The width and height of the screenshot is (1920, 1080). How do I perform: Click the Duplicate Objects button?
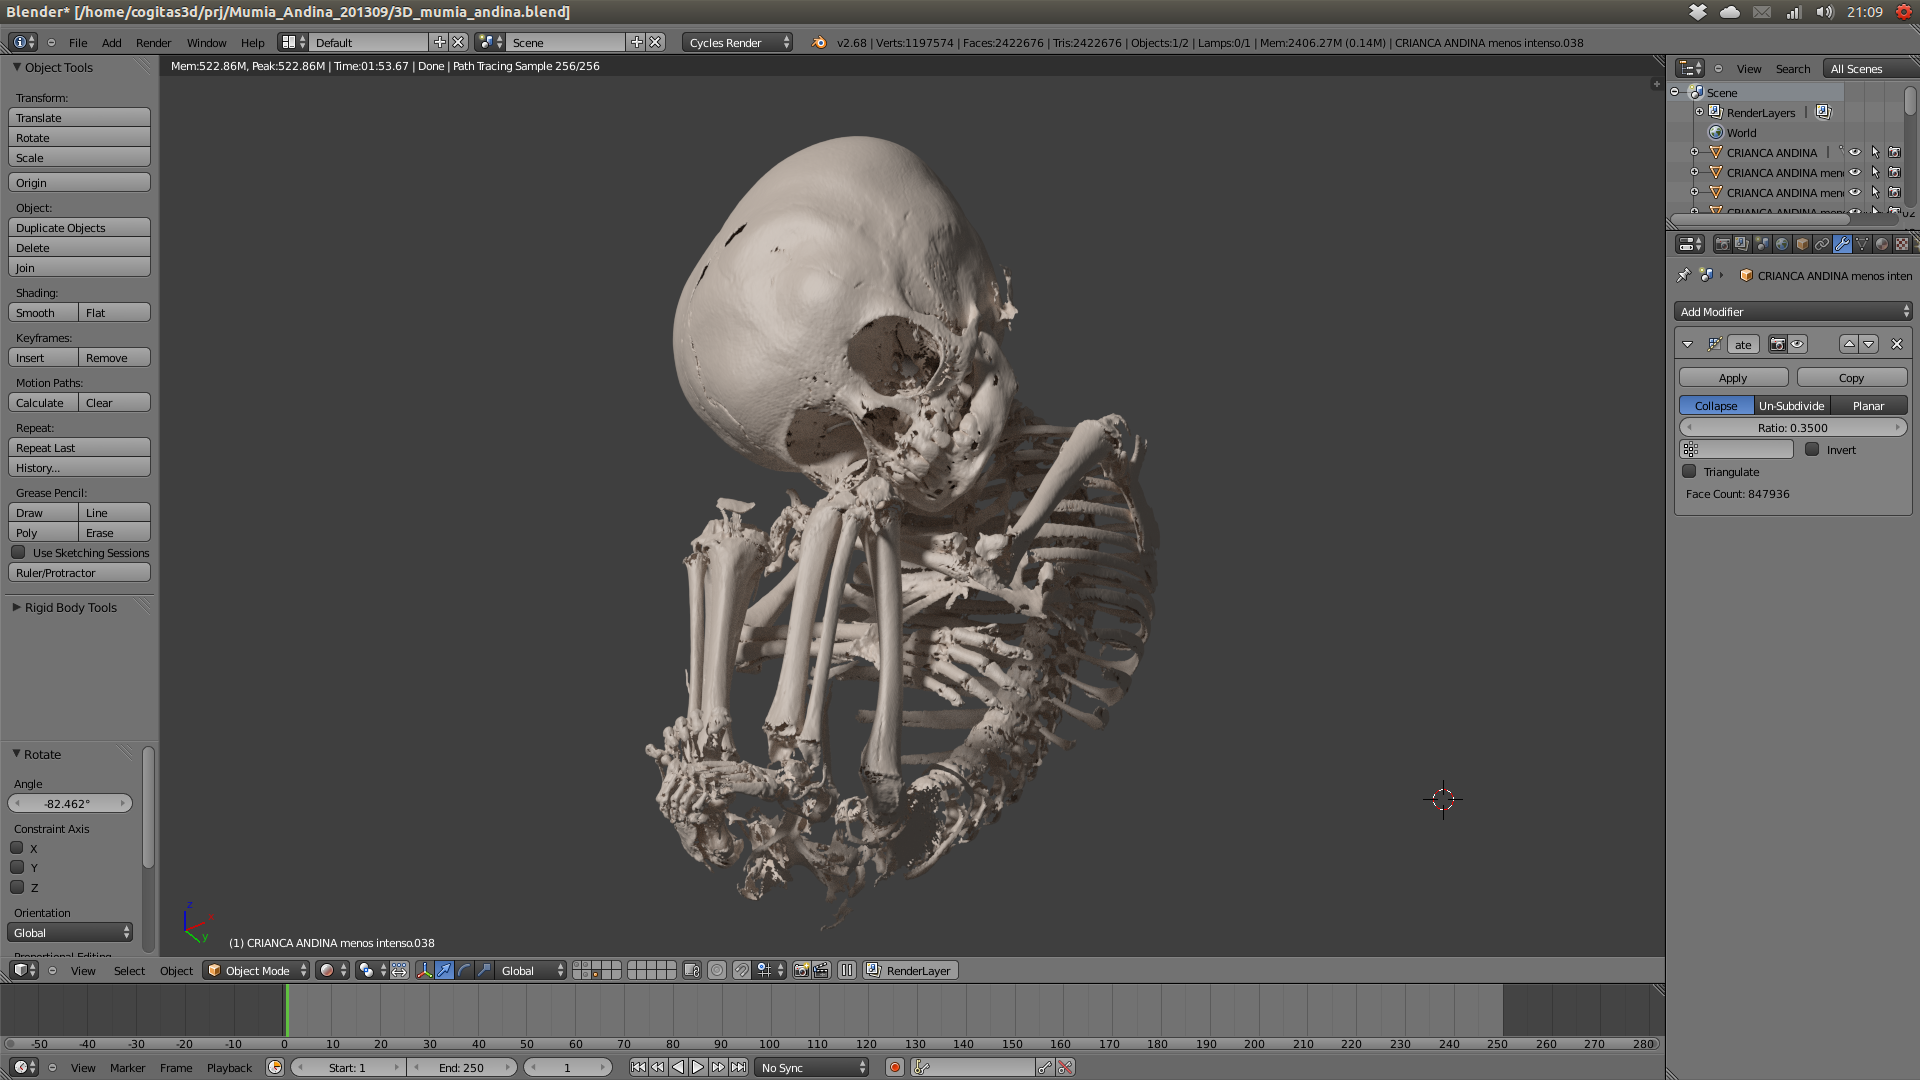tap(79, 228)
